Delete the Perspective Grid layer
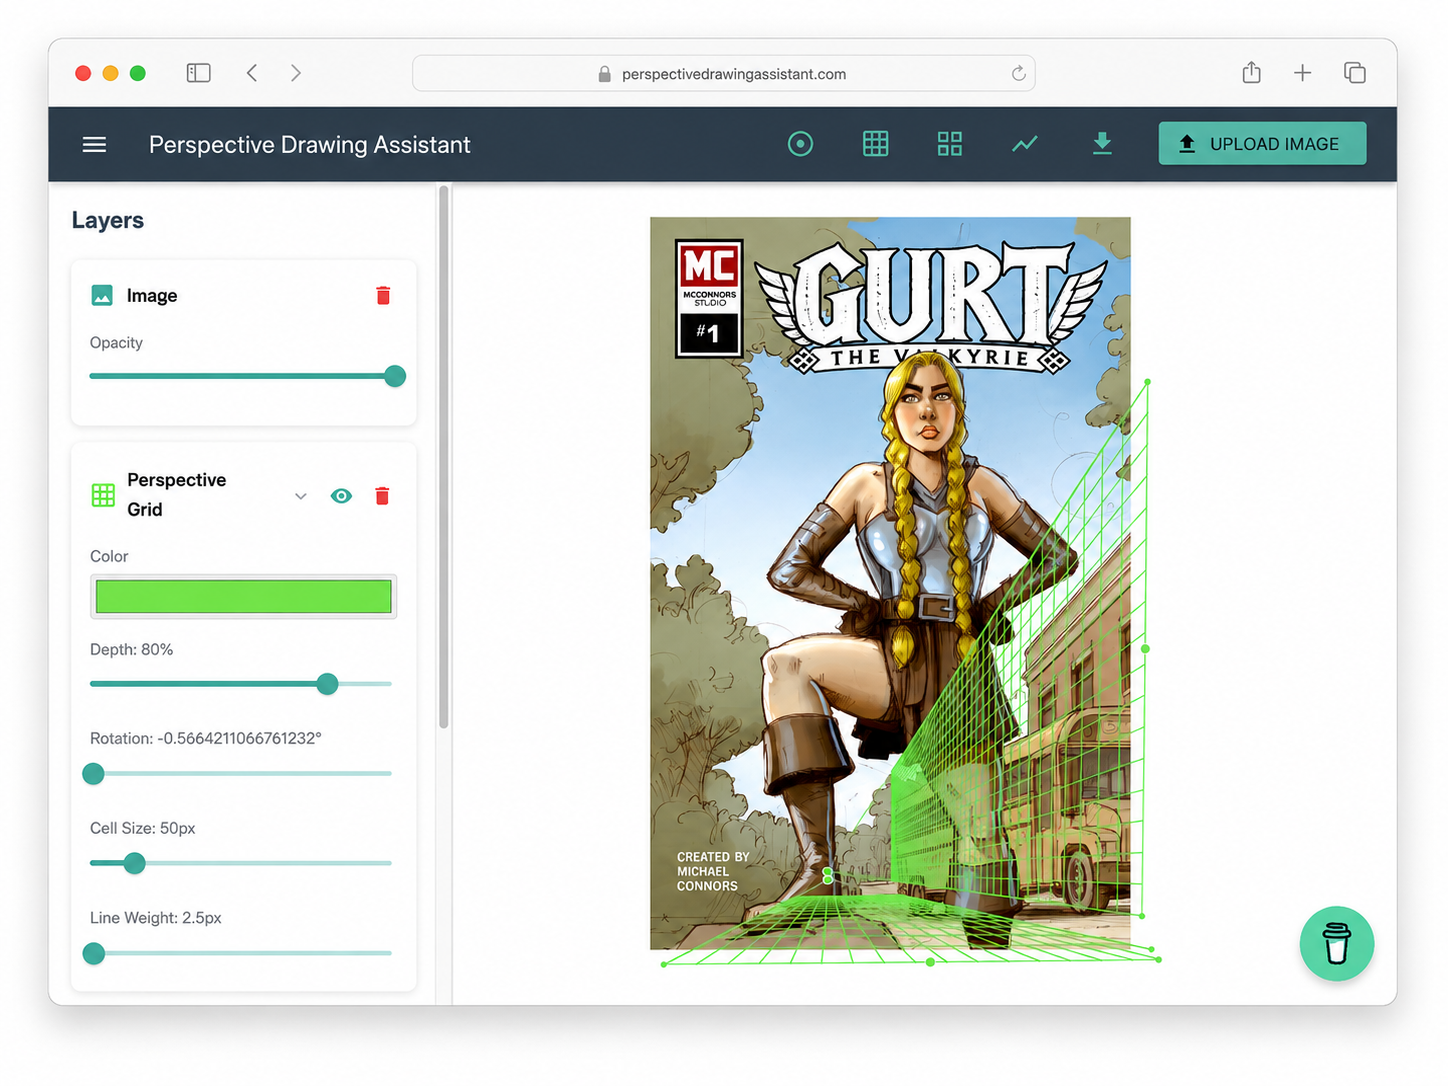The height and width of the screenshot is (1086, 1448). point(382,496)
